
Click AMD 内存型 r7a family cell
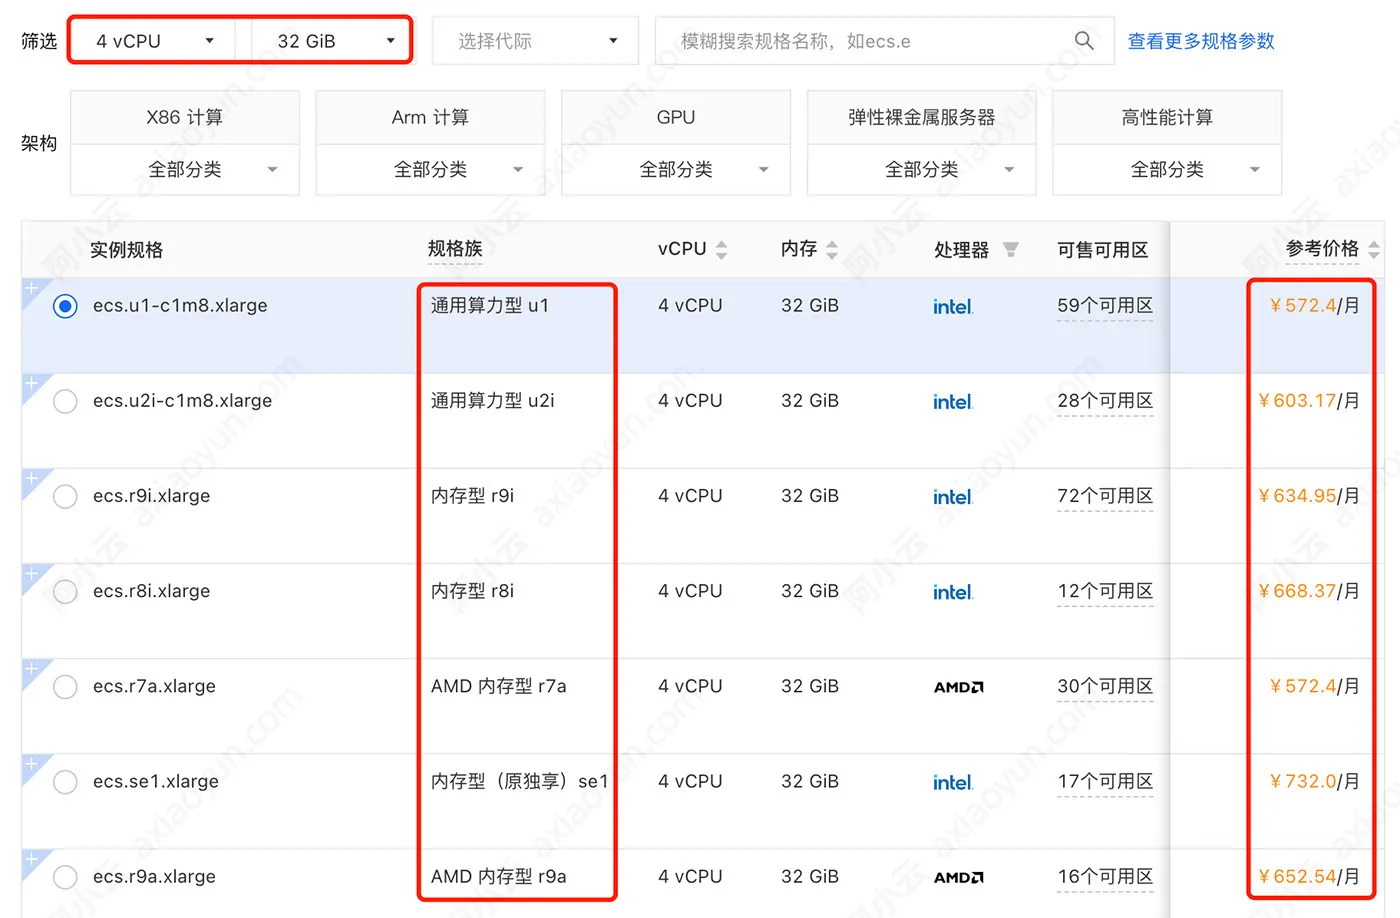pos(498,686)
